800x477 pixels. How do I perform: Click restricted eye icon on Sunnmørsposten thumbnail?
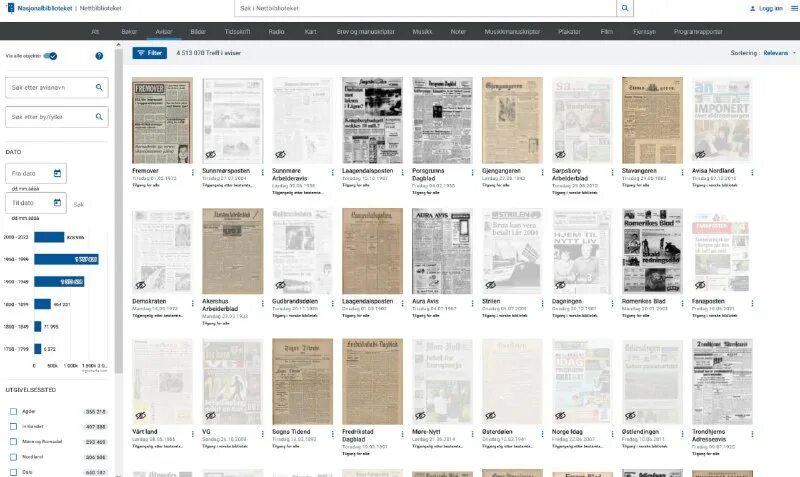[x=210, y=154]
